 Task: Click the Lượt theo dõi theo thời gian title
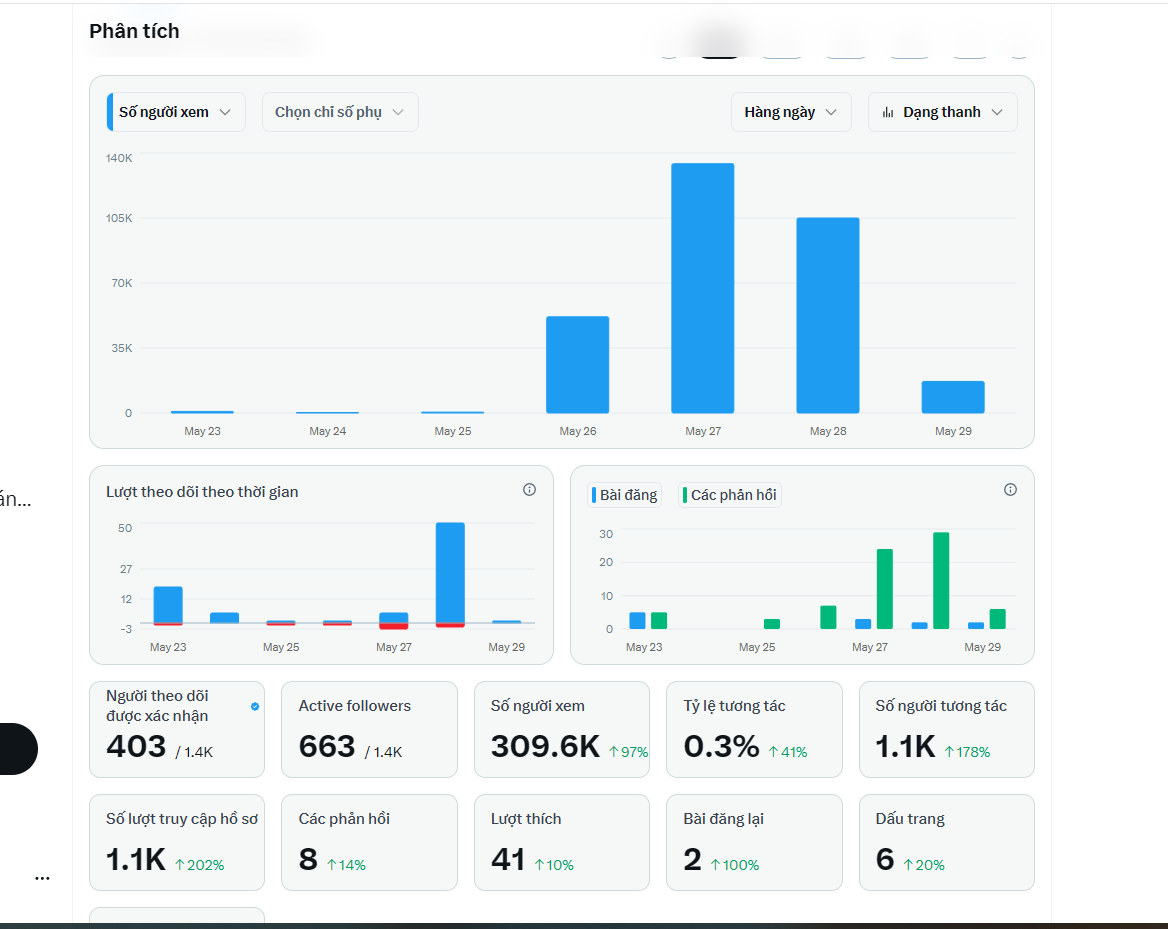[x=202, y=492]
